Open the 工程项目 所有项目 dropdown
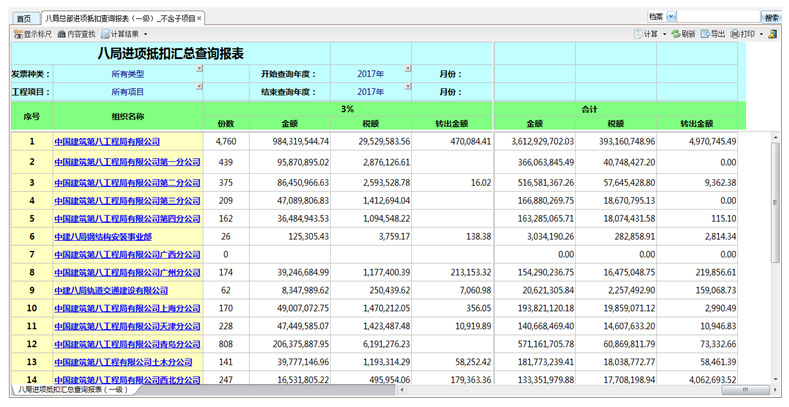Viewport: 789px width, 407px height. [199, 87]
